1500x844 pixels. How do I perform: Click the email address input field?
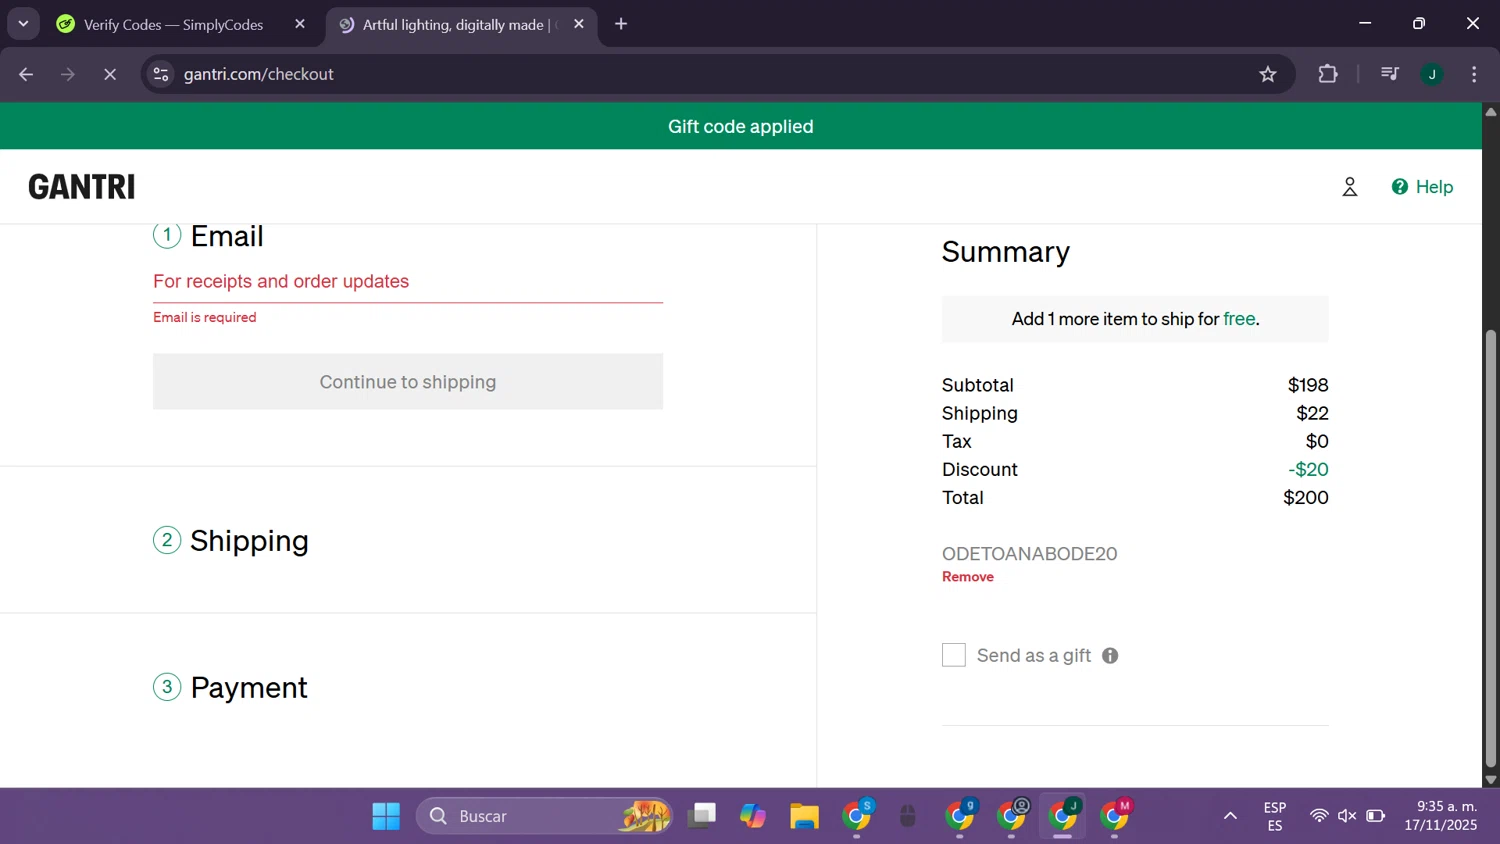(408, 282)
